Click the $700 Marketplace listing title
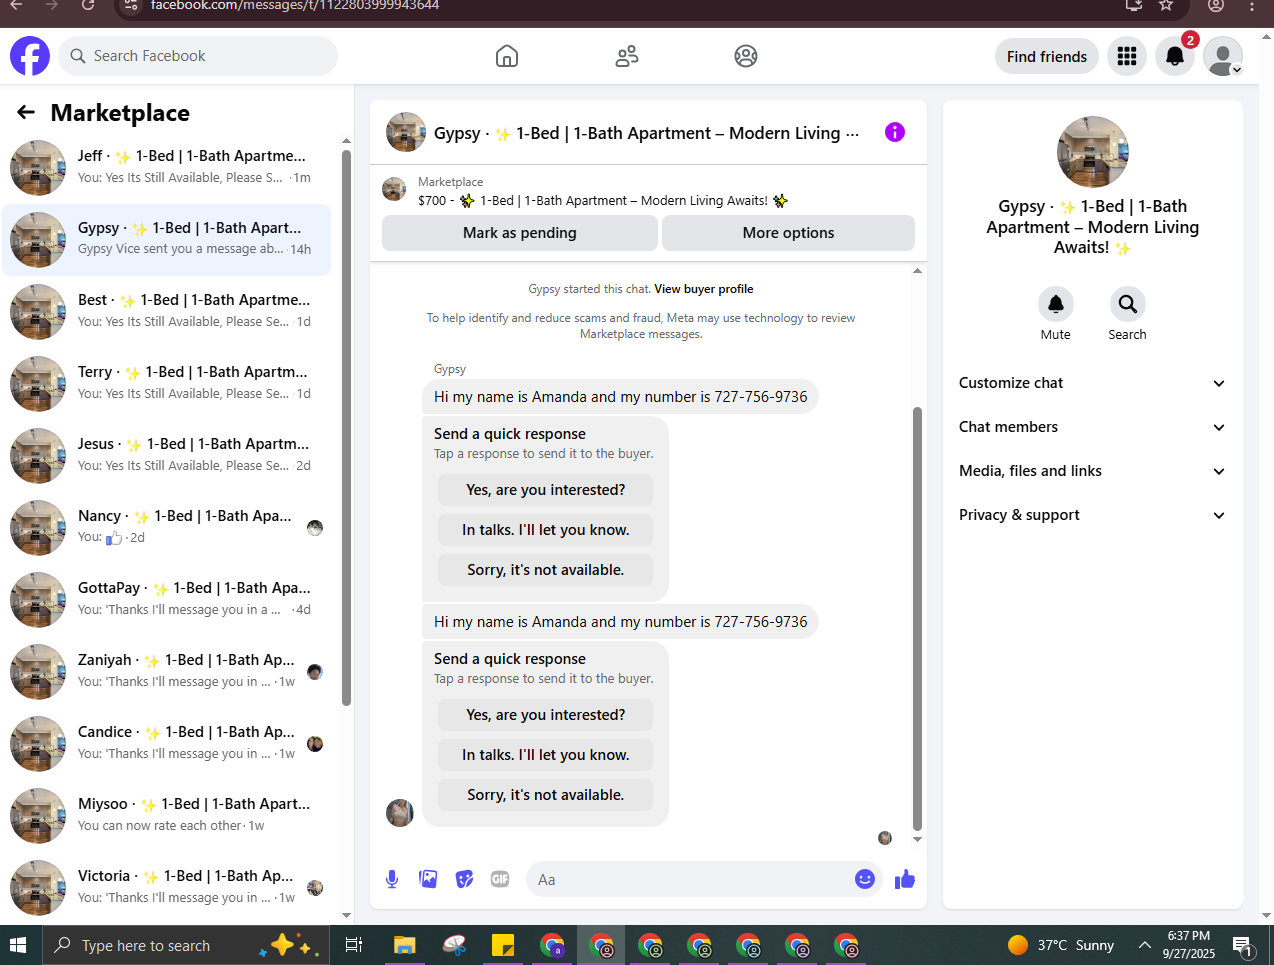Viewport: 1274px width, 965px height. point(603,201)
